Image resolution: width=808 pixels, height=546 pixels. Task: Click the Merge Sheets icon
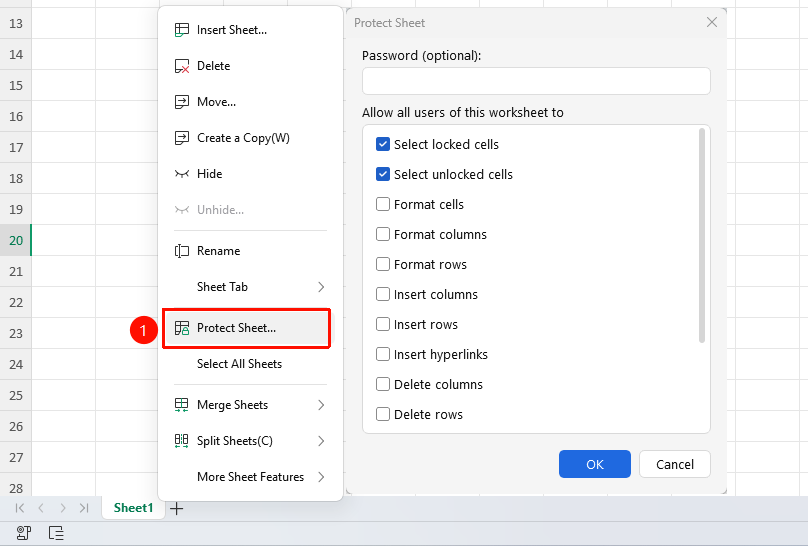pos(181,405)
